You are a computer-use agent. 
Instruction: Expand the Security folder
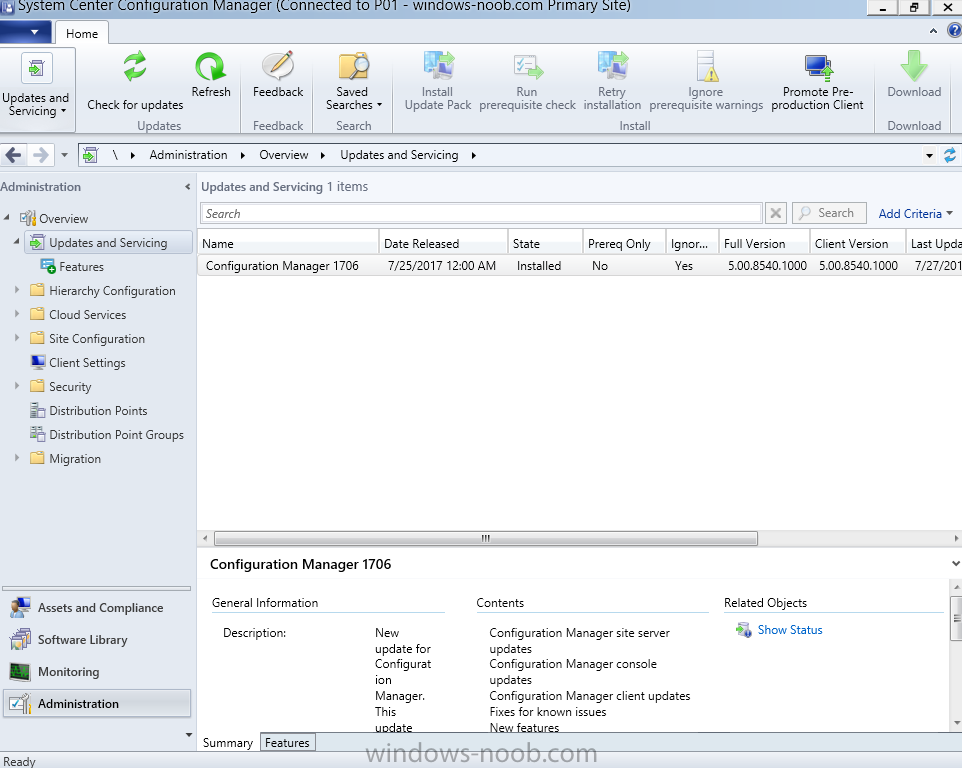(x=17, y=385)
